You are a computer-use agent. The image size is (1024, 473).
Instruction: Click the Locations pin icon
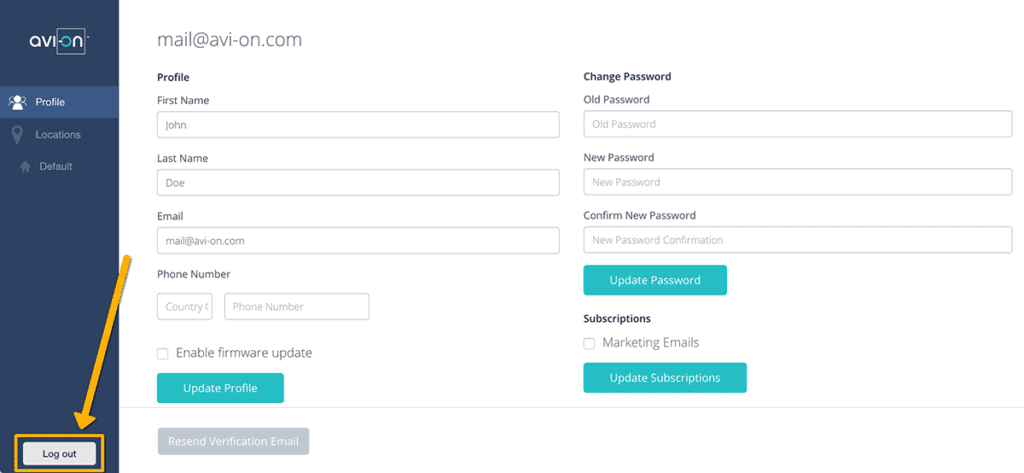point(17,134)
